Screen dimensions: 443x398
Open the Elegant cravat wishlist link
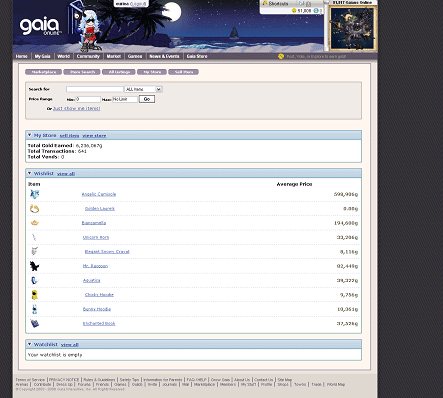pyautogui.click(x=107, y=252)
